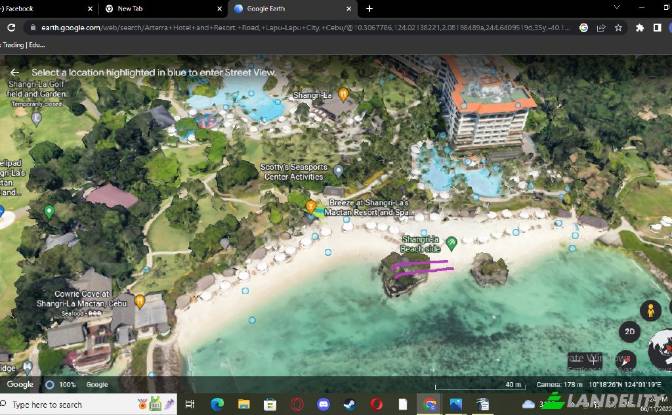
Task: Toggle the Pegman Street View button
Action: pos(652,310)
